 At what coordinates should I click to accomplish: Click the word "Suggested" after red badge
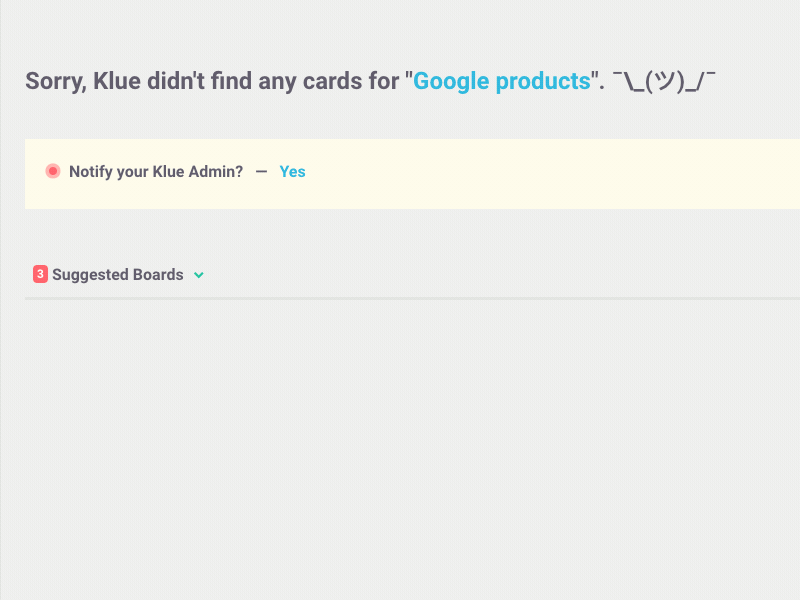coord(90,275)
